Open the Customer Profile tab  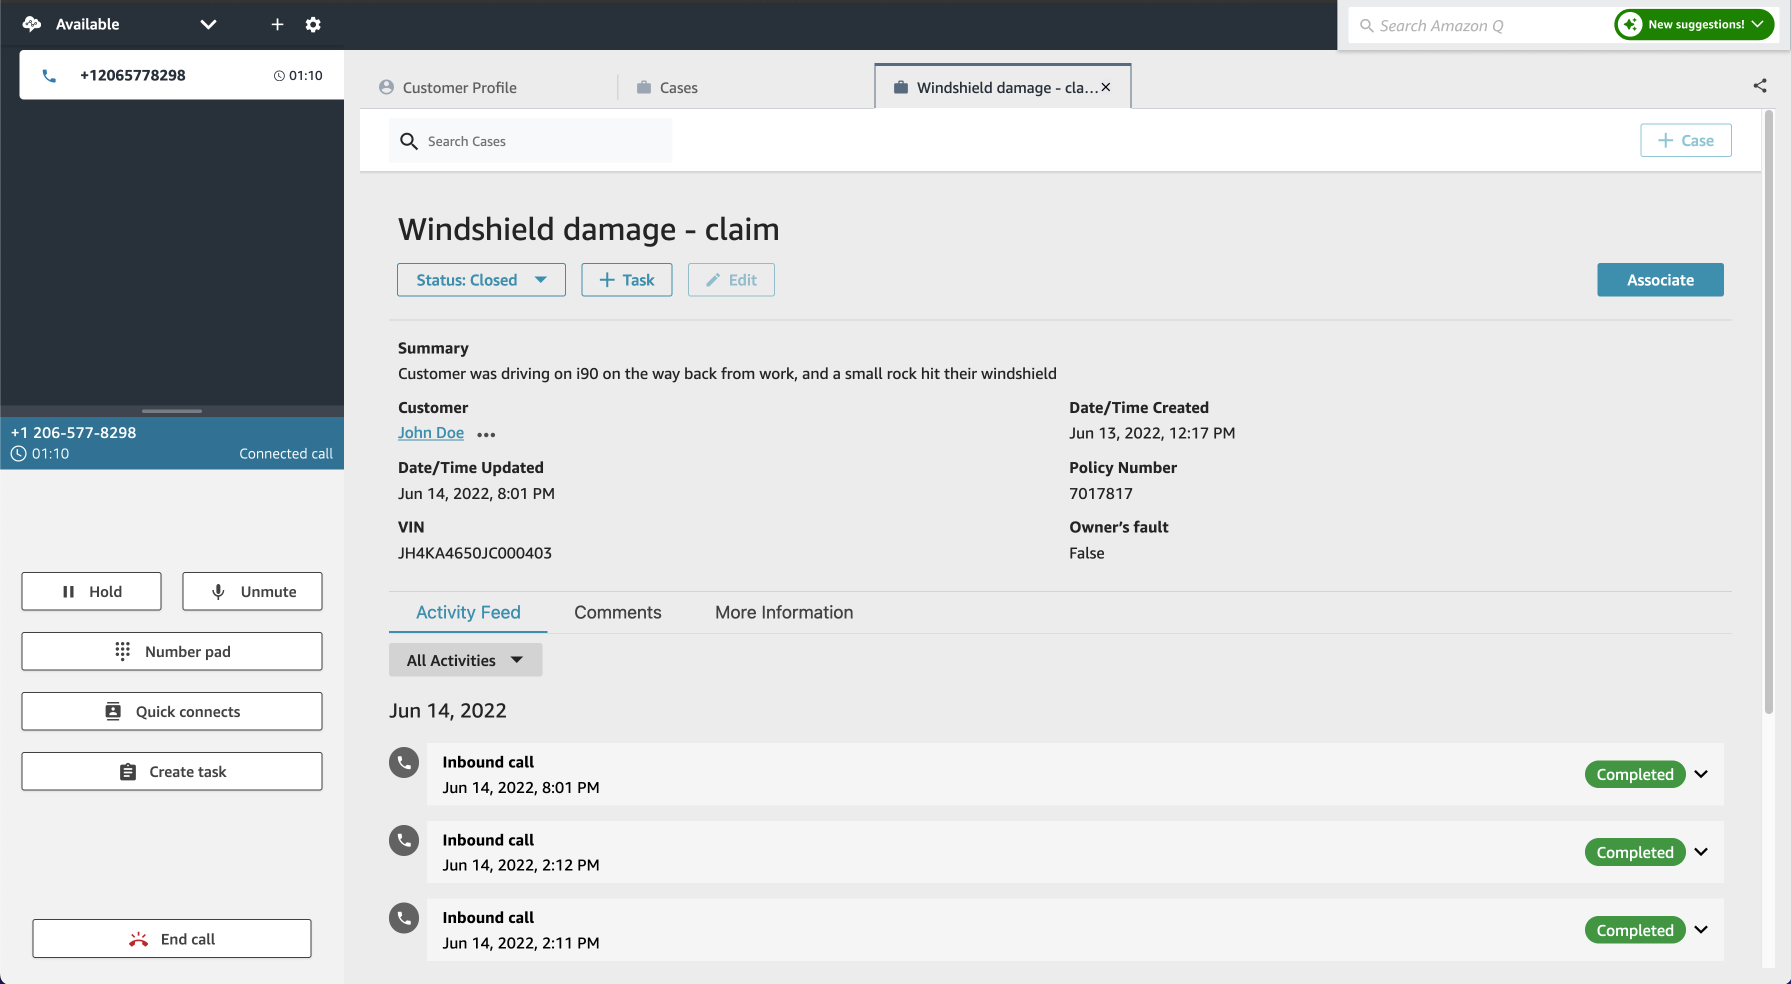[459, 88]
